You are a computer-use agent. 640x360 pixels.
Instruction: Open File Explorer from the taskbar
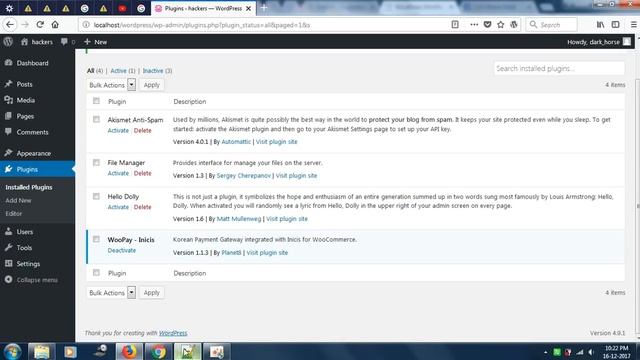tap(41, 351)
